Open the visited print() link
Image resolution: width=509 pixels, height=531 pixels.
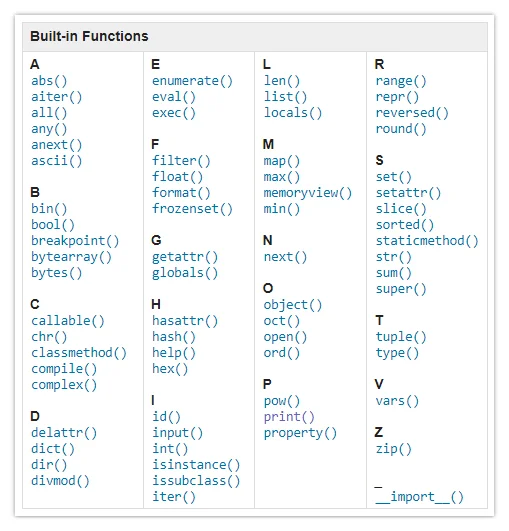(x=289, y=417)
